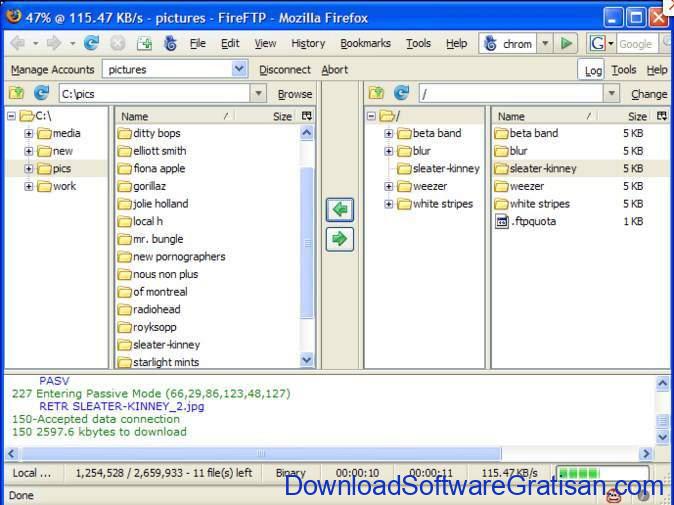Click in the local path field C:\pics

tap(154, 93)
